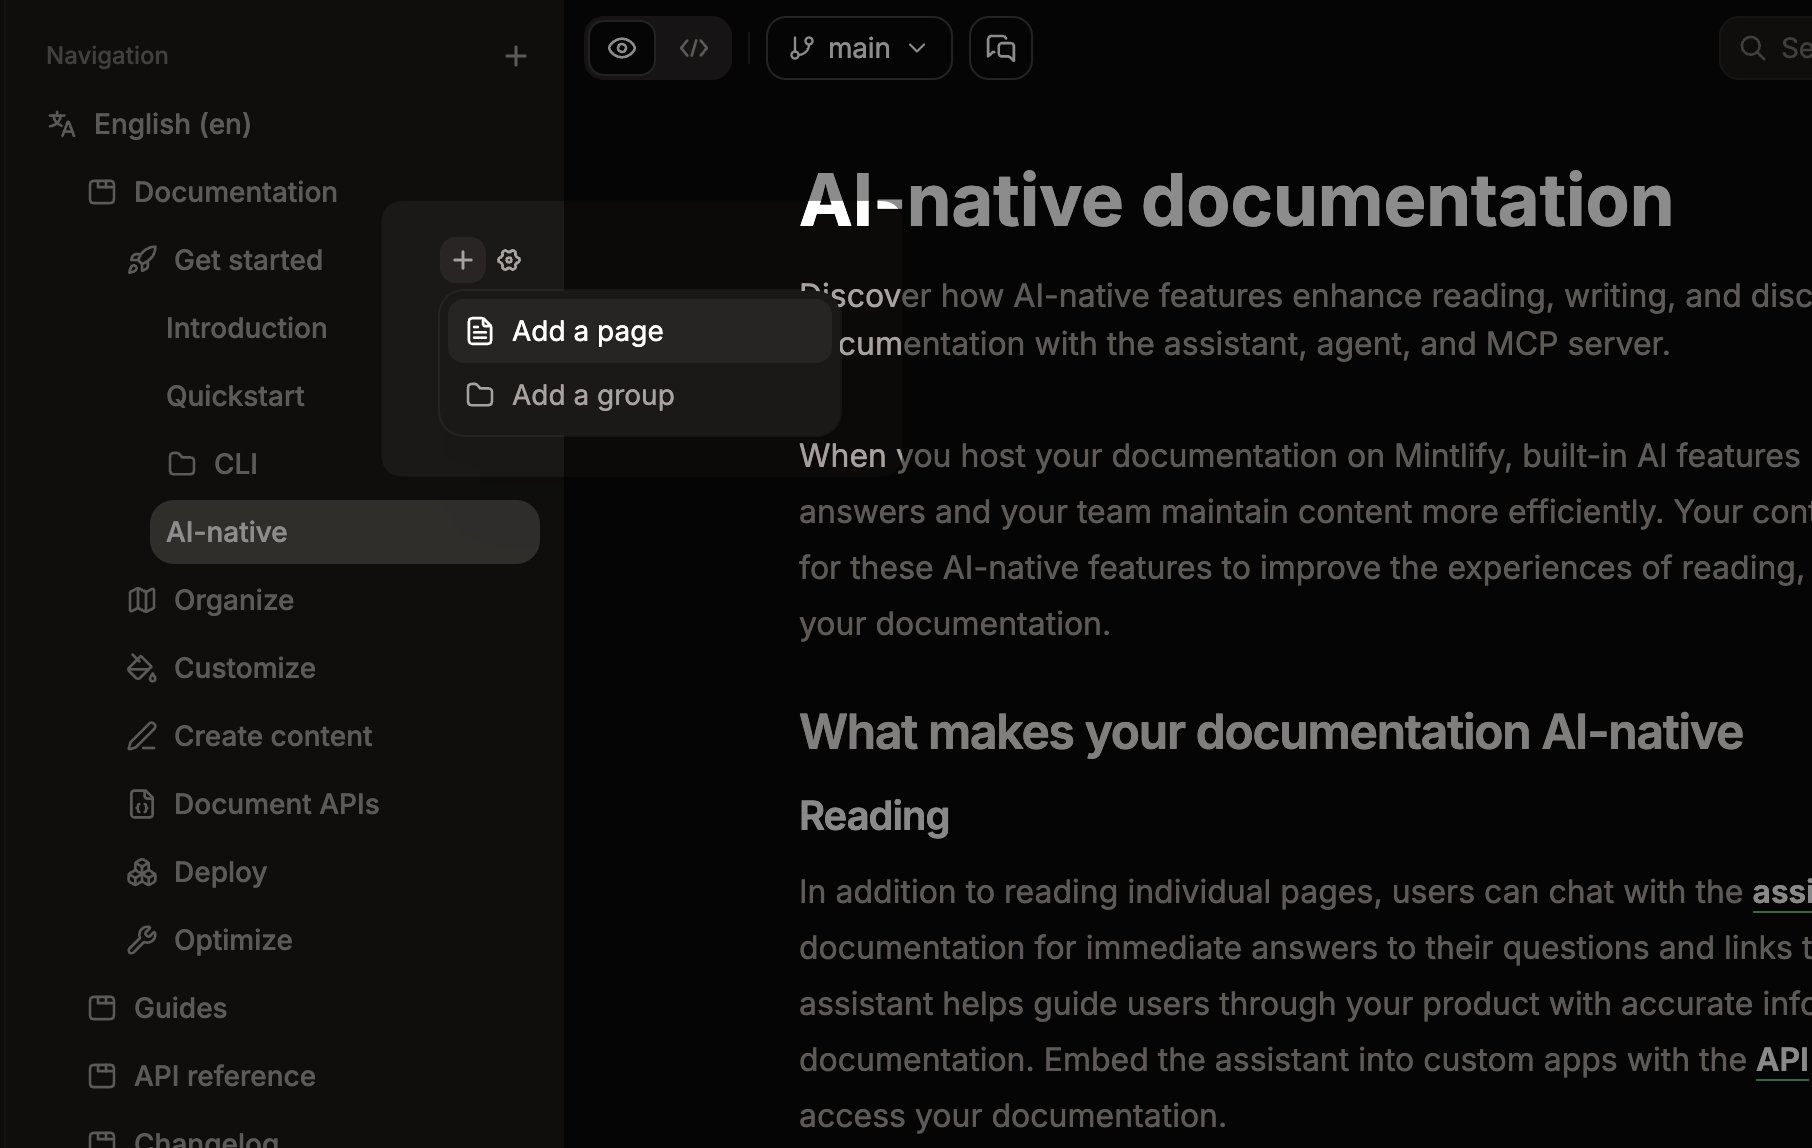Click the page icon in Add a page

[480, 331]
